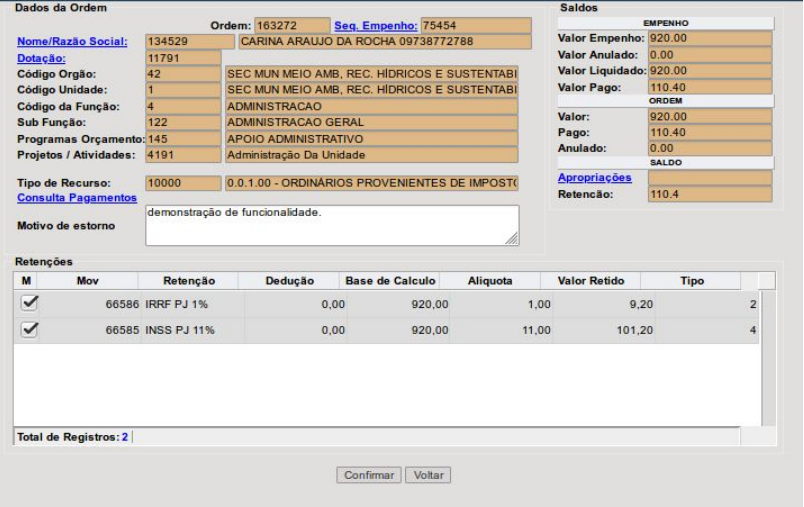Uncheck the IRRF PJ 1% retention row checkbox
The width and height of the screenshot is (804, 507).
point(29,301)
